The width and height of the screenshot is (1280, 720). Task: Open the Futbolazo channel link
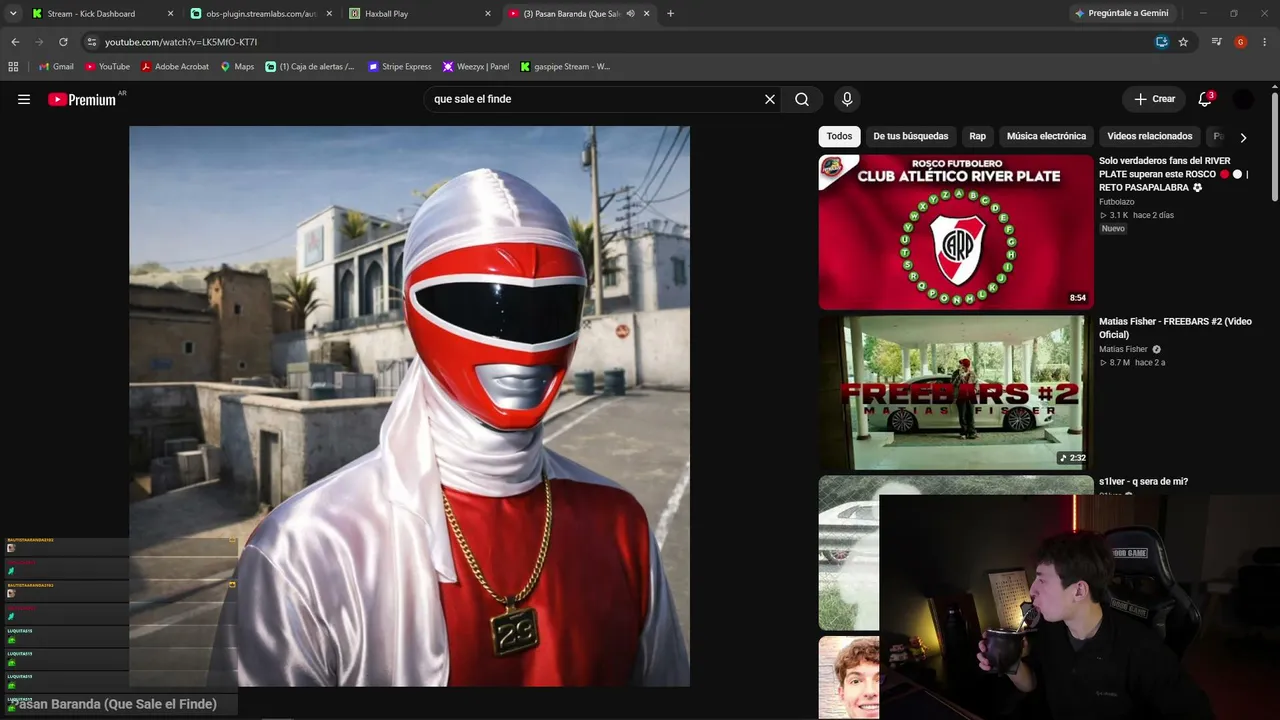coord(1117,202)
